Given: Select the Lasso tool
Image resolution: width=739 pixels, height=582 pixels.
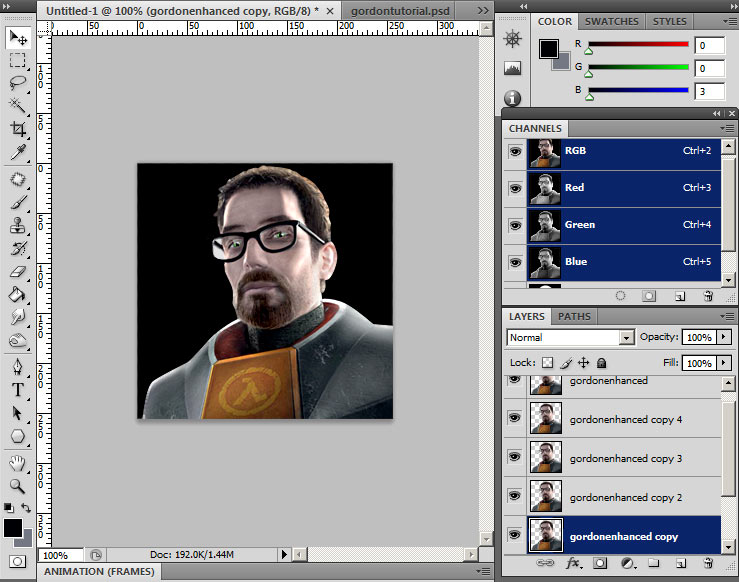Looking at the screenshot, I should coord(18,83).
